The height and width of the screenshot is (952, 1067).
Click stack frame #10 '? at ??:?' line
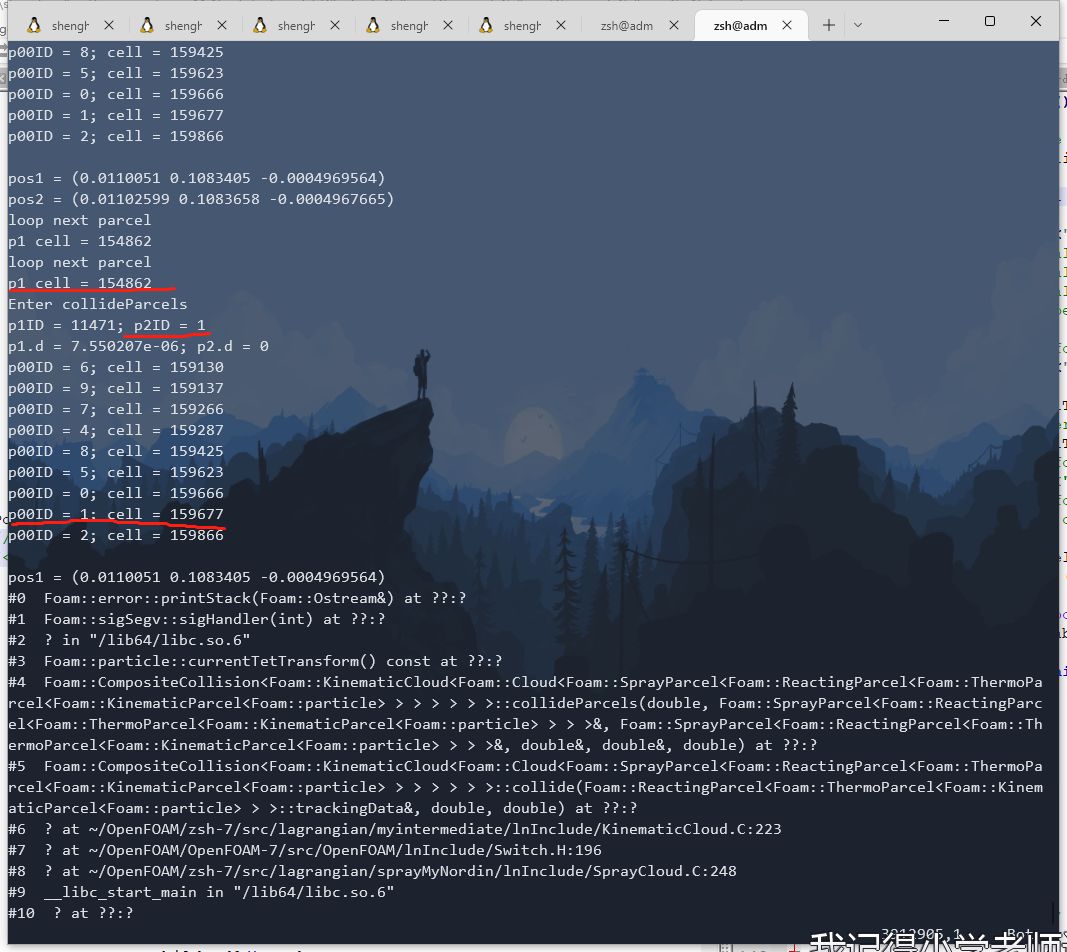click(71, 914)
